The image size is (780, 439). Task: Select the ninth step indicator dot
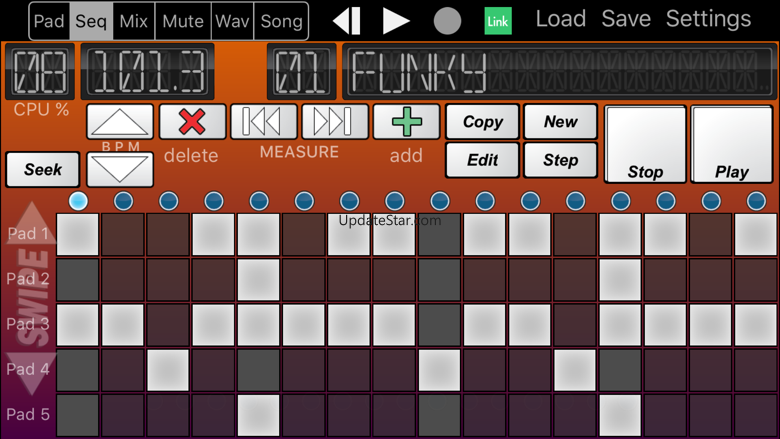click(440, 201)
